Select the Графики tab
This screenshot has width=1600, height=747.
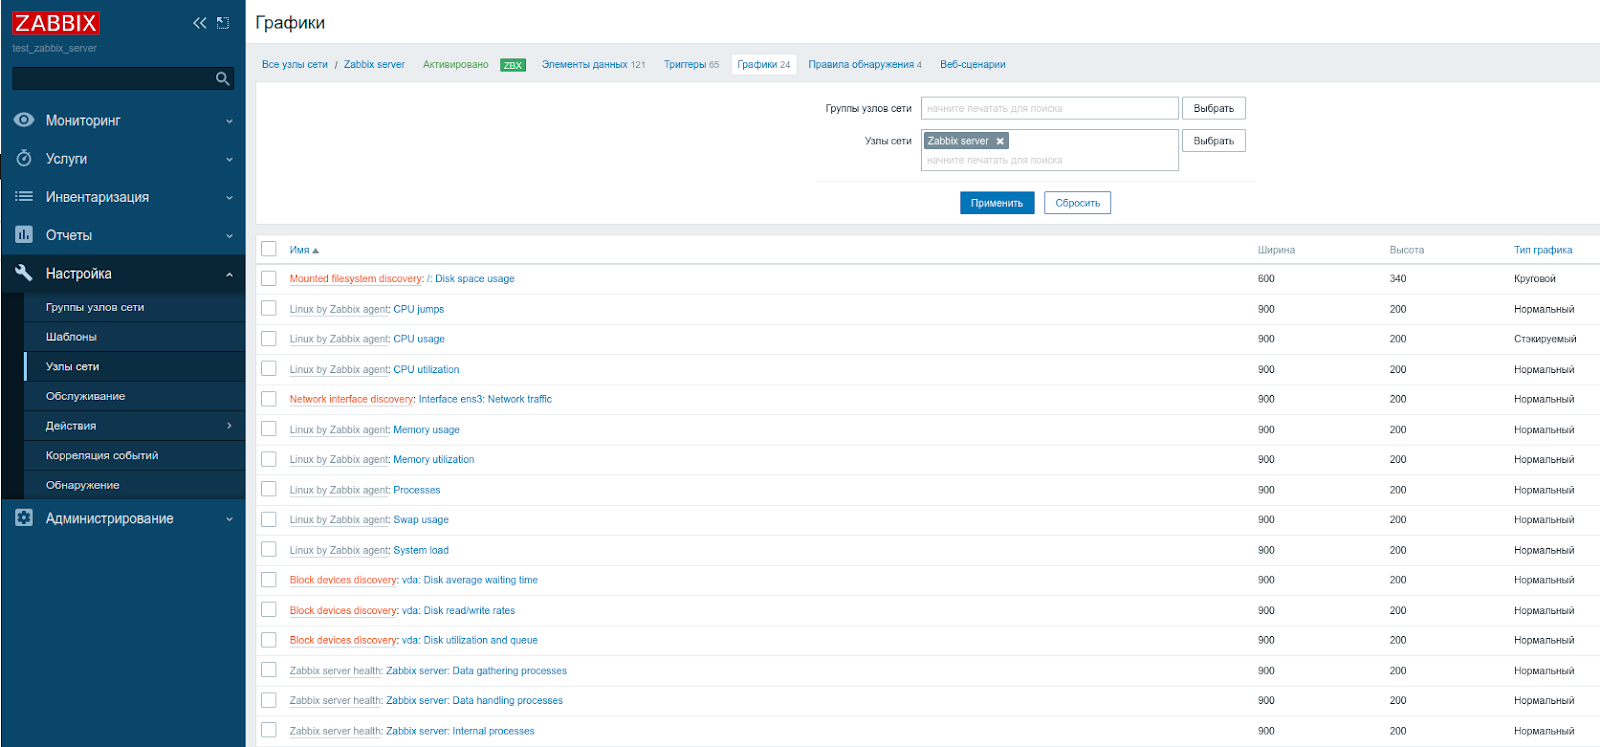pyautogui.click(x=764, y=65)
